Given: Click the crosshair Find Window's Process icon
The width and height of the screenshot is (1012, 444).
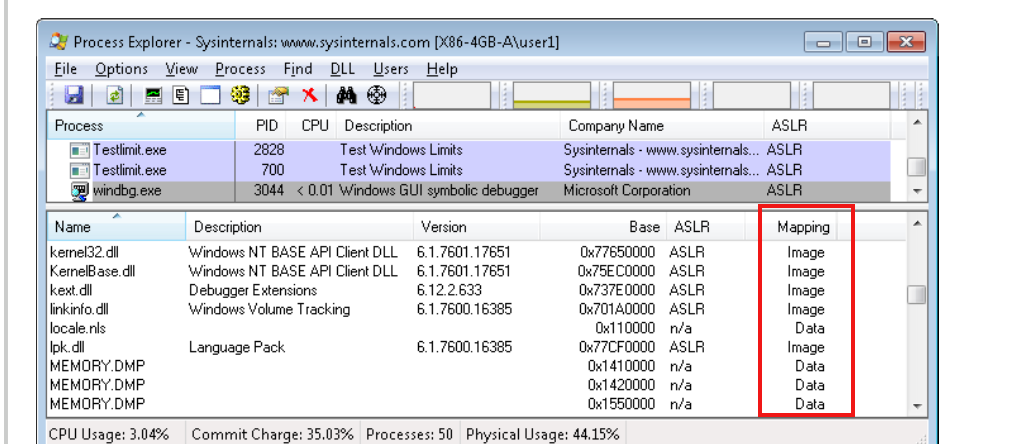Looking at the screenshot, I should (x=376, y=96).
